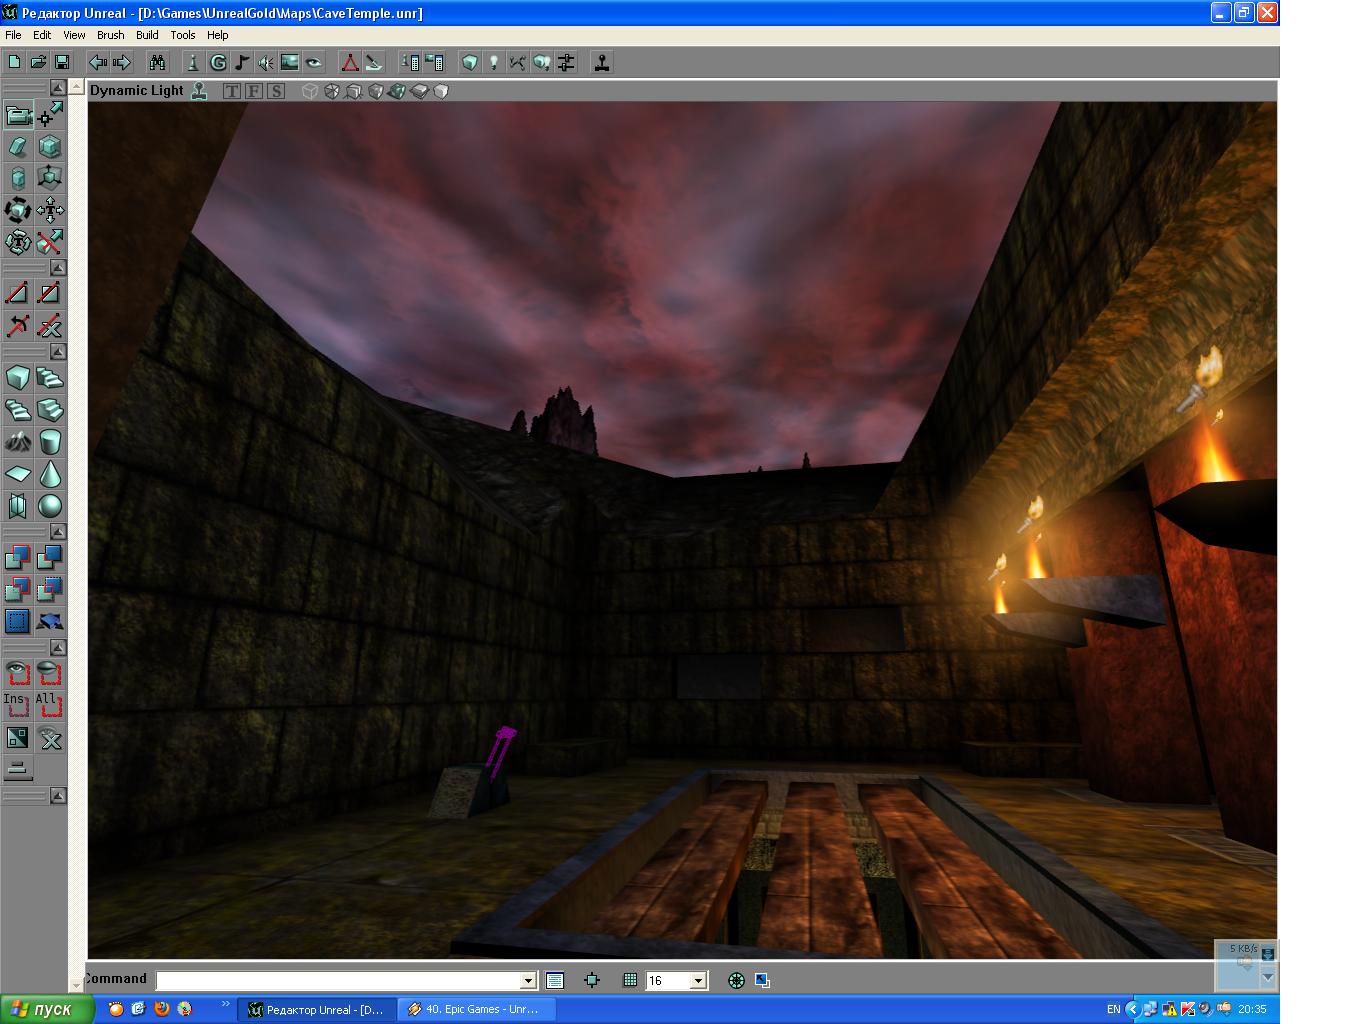Open the Brush menu
This screenshot has width=1362, height=1024.
tap(110, 35)
